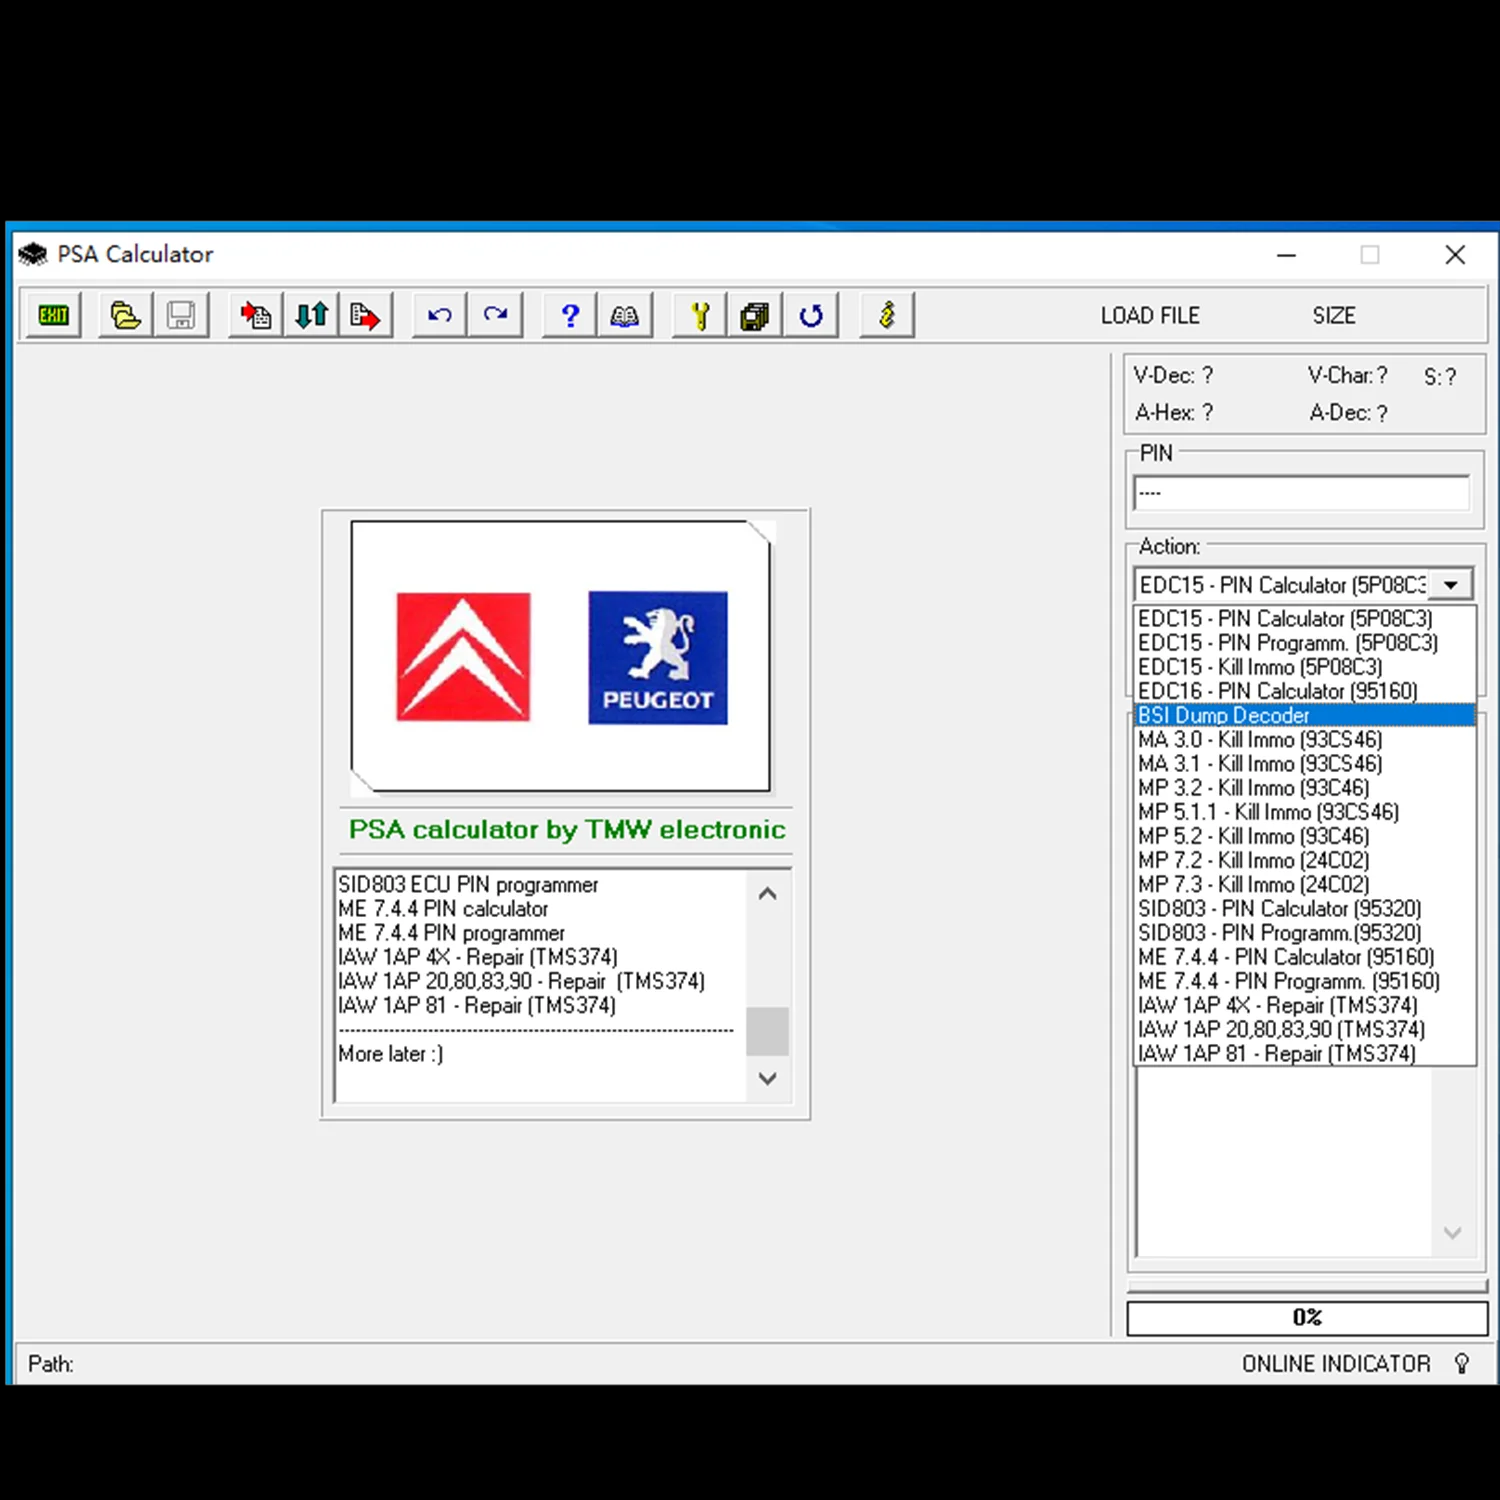This screenshot has width=1500, height=1500.
Task: Choose MA 3.0 - Kill Immo (93CS46)
Action: click(1305, 739)
